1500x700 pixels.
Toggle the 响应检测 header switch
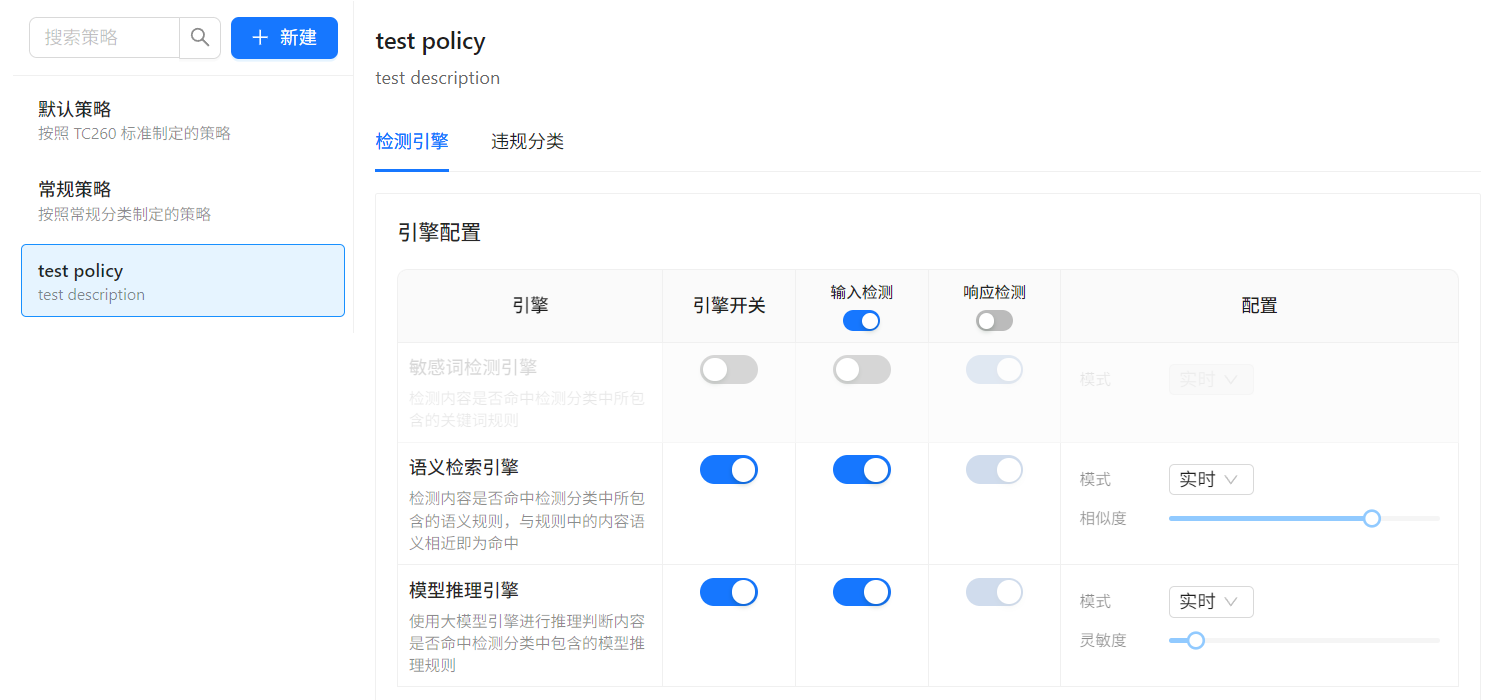(994, 321)
